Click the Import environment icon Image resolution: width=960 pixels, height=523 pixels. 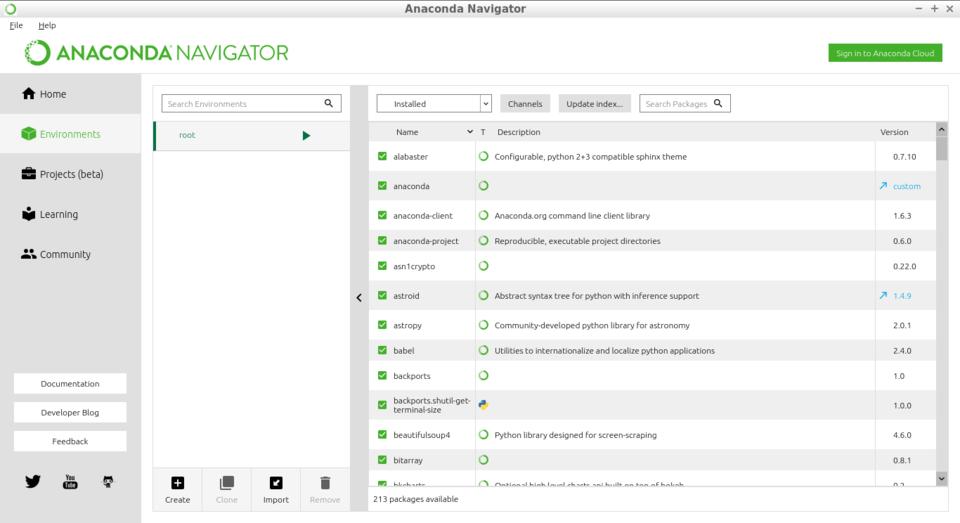coord(276,484)
